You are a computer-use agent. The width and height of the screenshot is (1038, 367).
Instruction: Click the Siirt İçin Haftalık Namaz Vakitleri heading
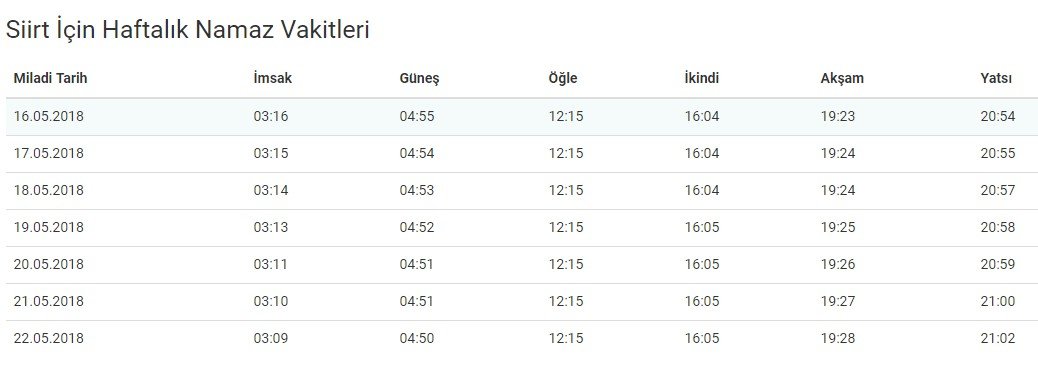(x=187, y=30)
